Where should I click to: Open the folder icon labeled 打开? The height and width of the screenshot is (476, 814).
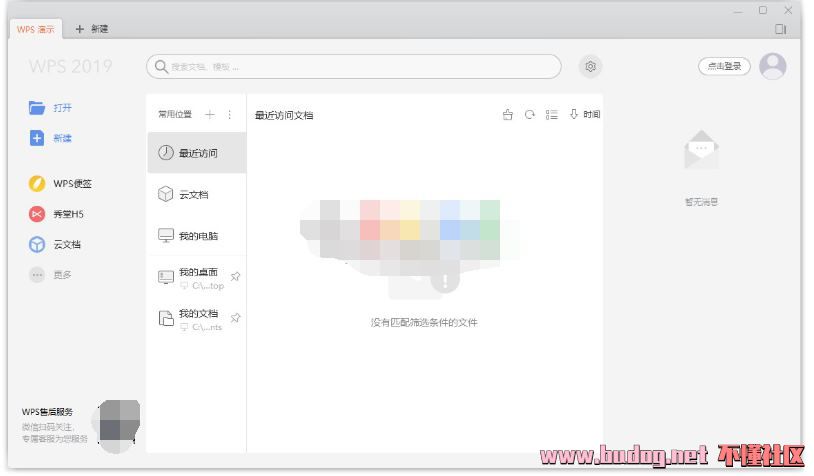point(36,107)
